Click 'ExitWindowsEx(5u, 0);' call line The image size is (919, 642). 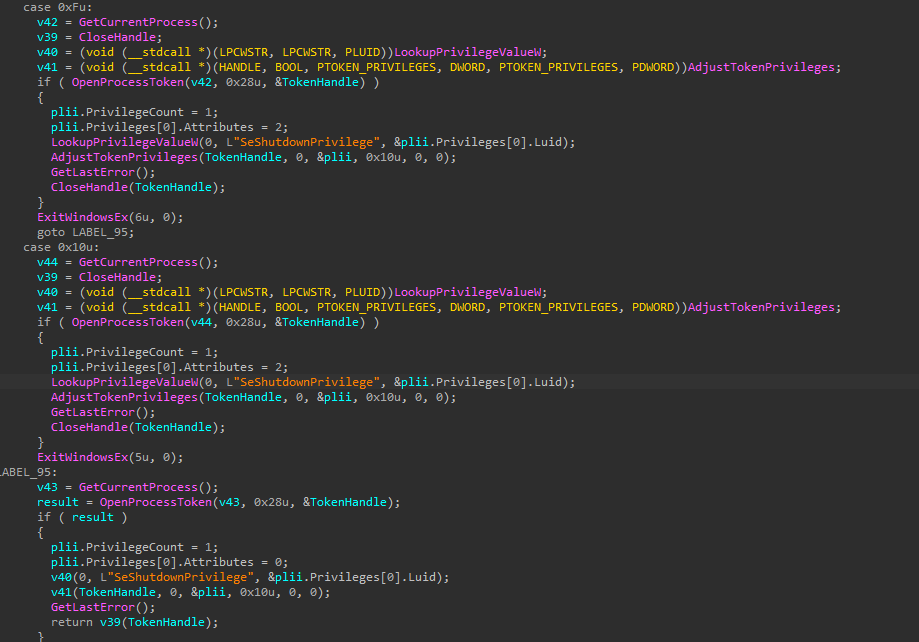[x=110, y=457]
